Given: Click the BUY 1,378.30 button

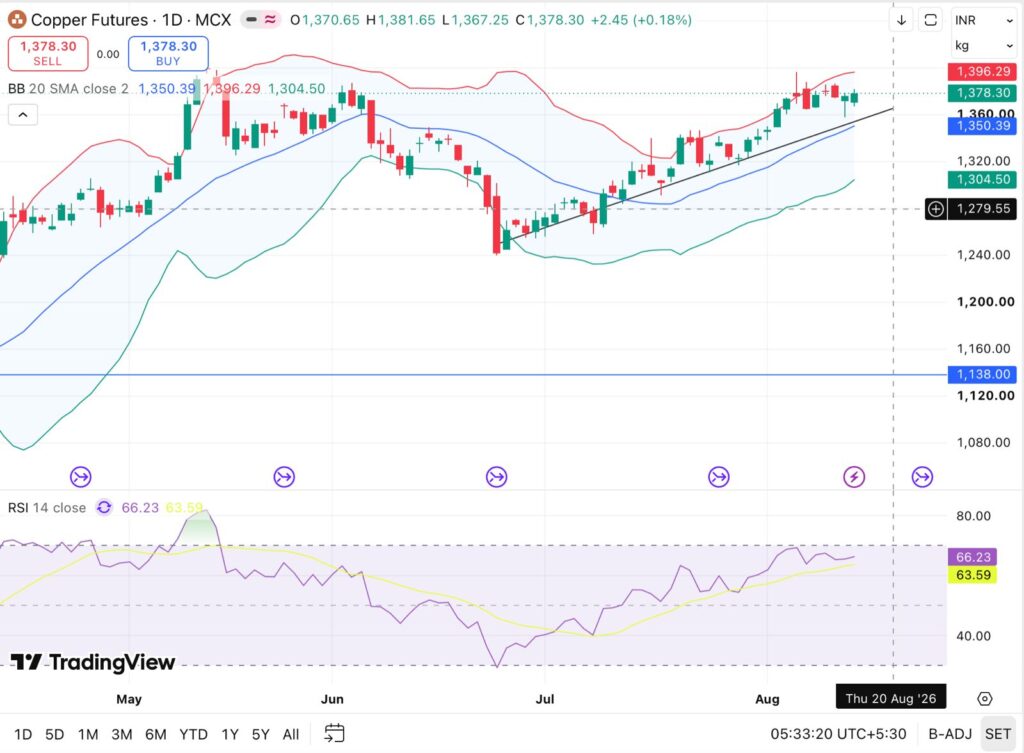Looking at the screenshot, I should pos(168,54).
